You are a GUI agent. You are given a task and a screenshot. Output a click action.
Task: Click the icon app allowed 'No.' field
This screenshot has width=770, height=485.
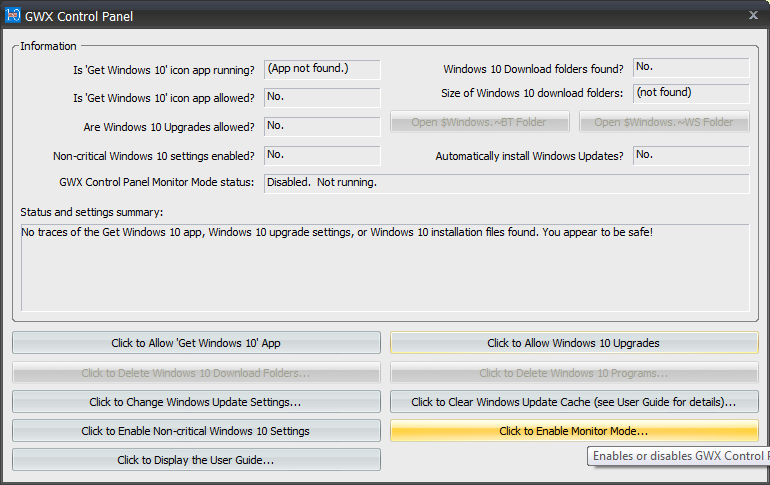[322, 97]
